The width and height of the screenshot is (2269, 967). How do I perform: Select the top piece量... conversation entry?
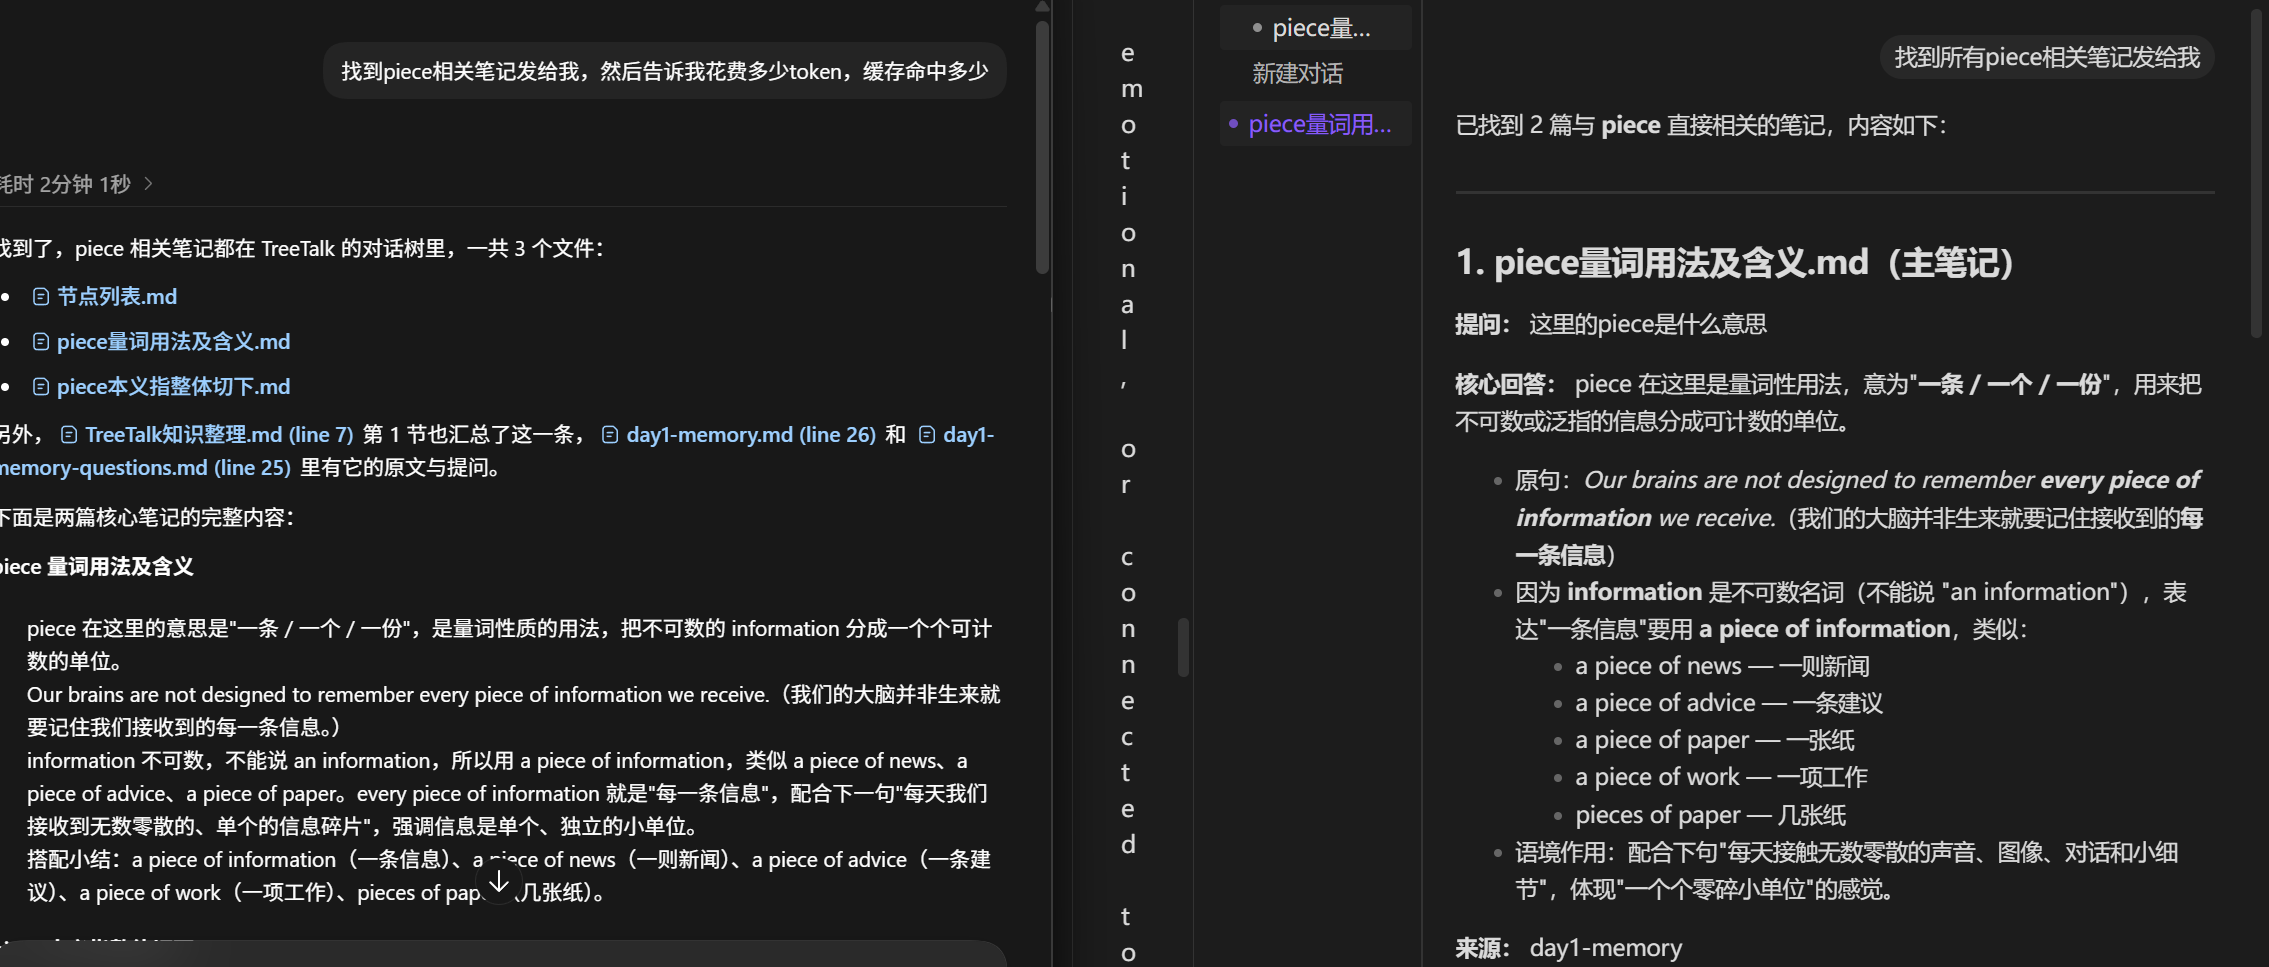pos(1316,28)
